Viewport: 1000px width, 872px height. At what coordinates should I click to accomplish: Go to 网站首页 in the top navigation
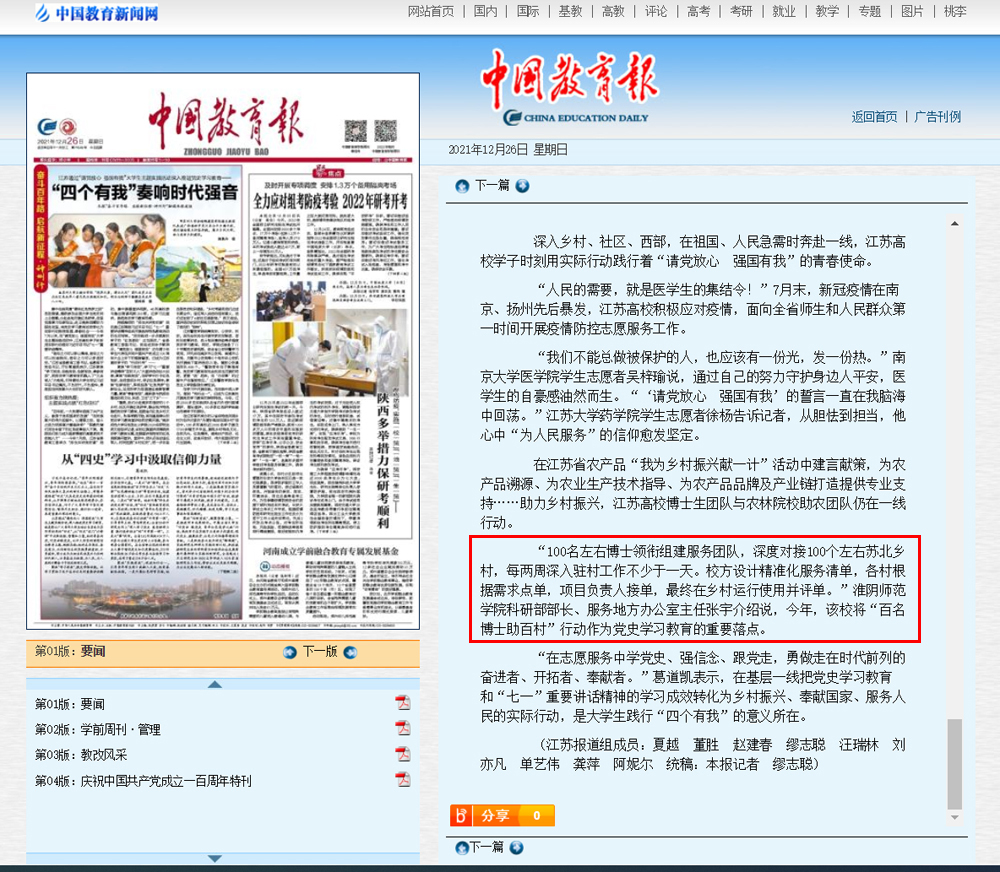click(x=431, y=12)
